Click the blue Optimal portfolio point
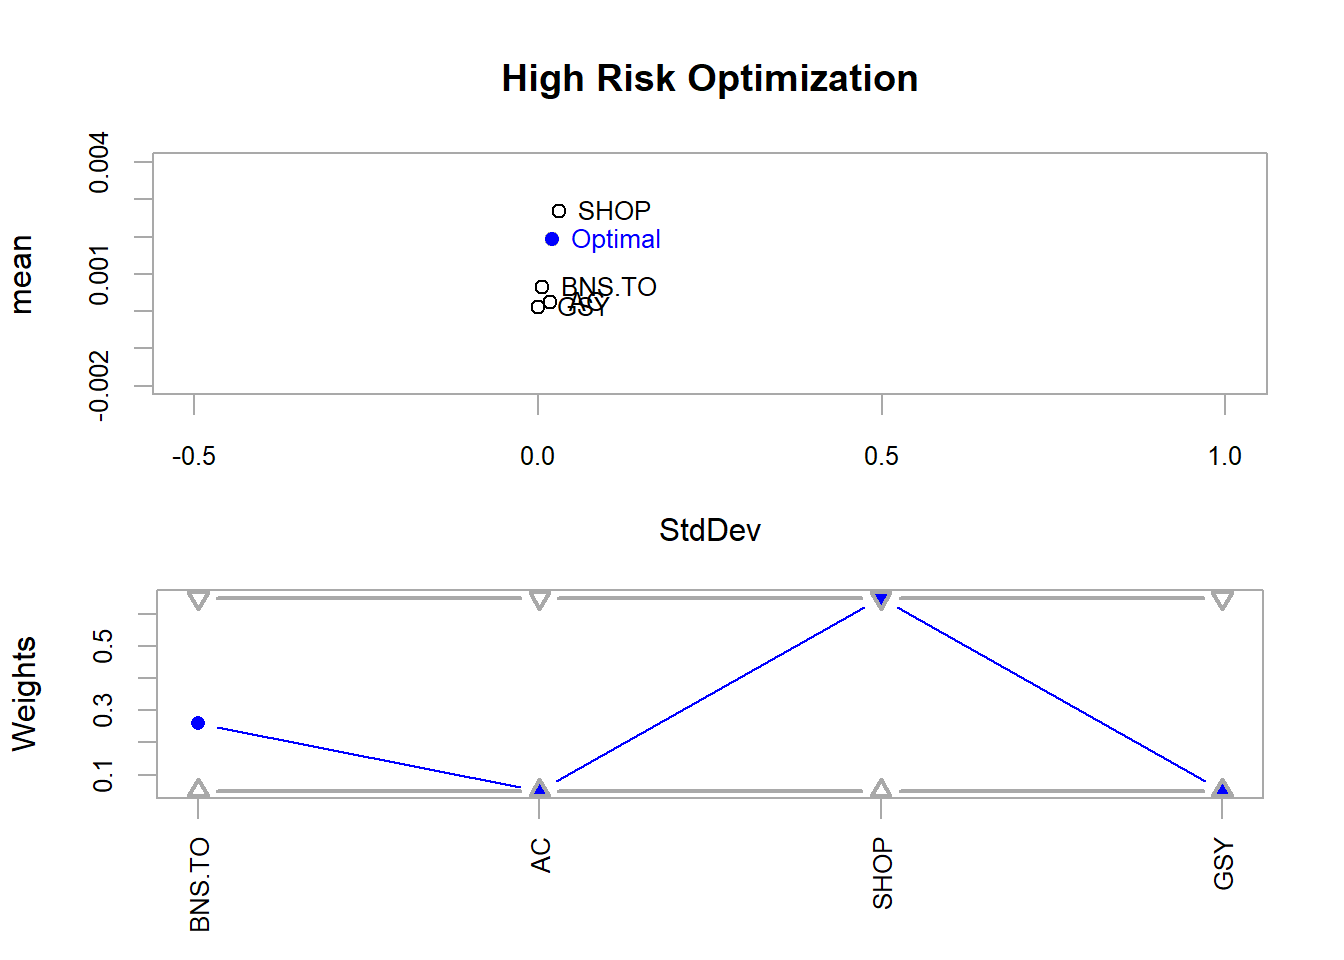This screenshot has width=1344, height=960. pos(552,239)
